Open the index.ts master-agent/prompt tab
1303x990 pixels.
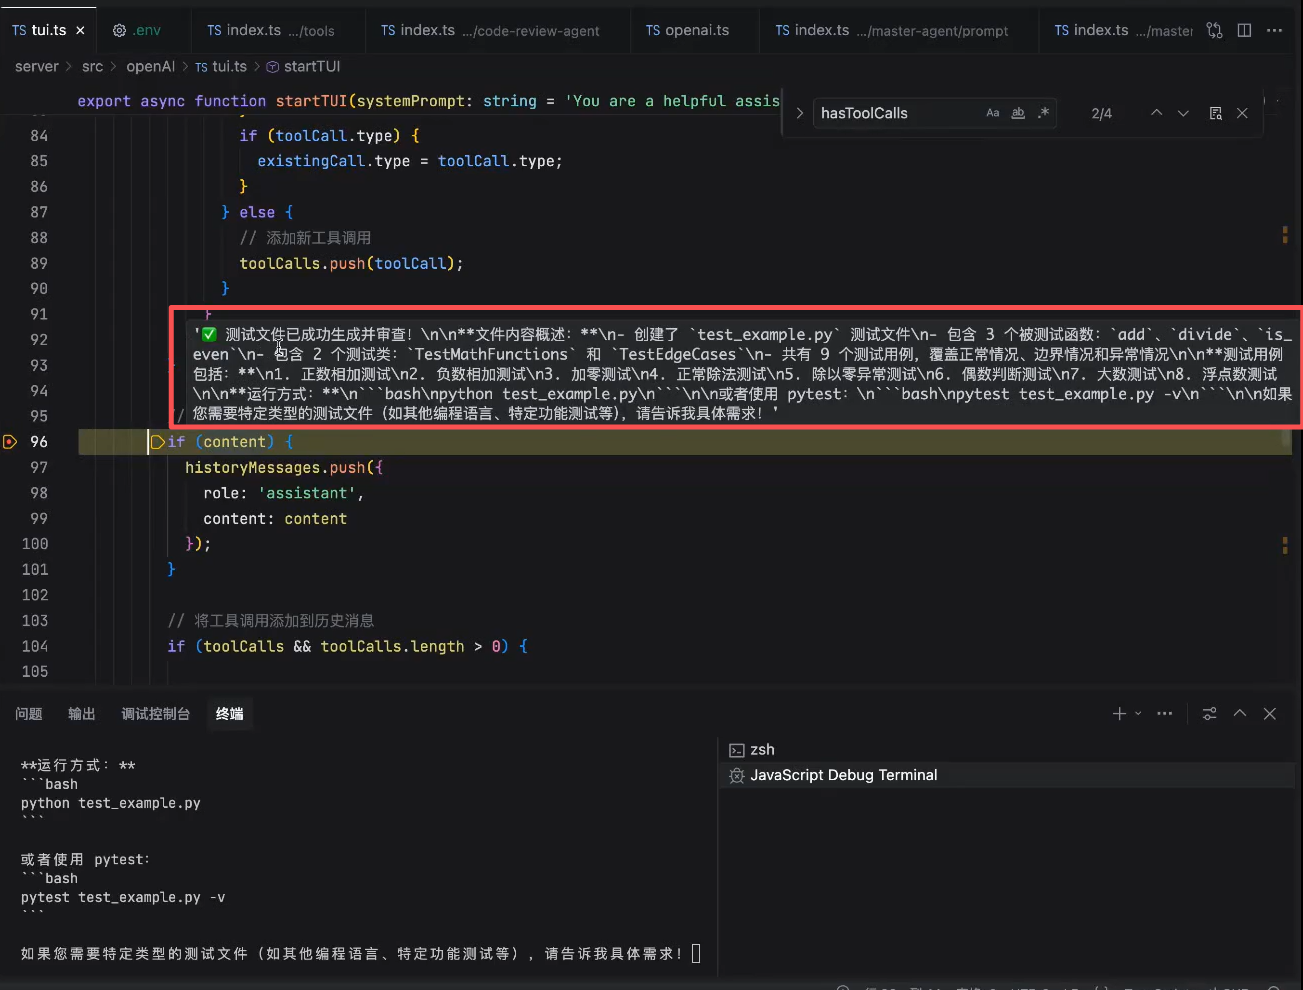click(891, 30)
